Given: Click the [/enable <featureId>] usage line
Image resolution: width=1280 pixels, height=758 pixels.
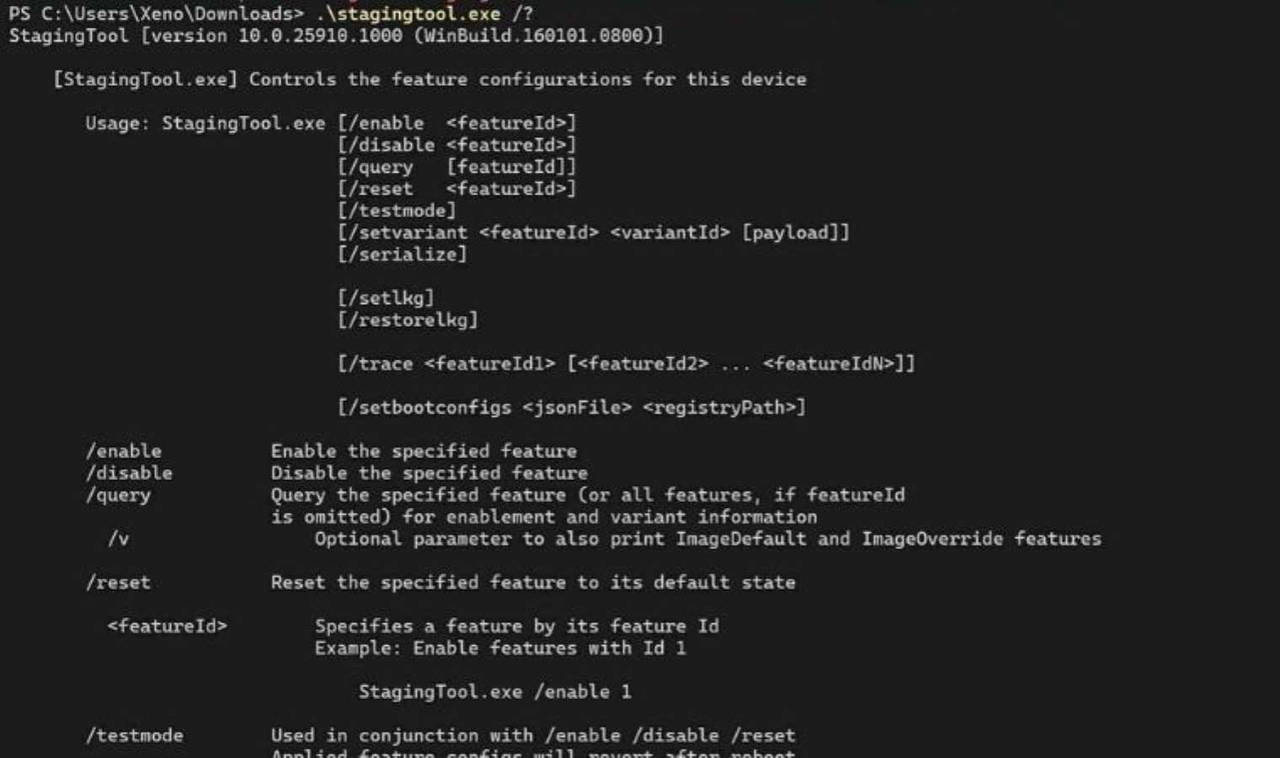Looking at the screenshot, I should tap(457, 123).
